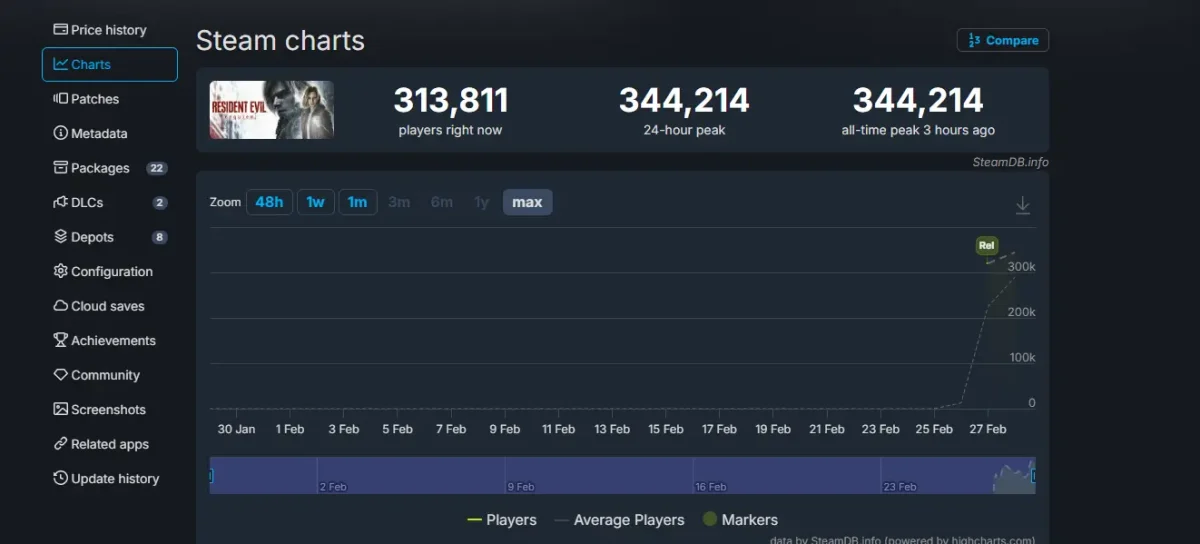Click the DLCs puzzle icon
Viewport: 1200px width, 544px height.
click(60, 202)
